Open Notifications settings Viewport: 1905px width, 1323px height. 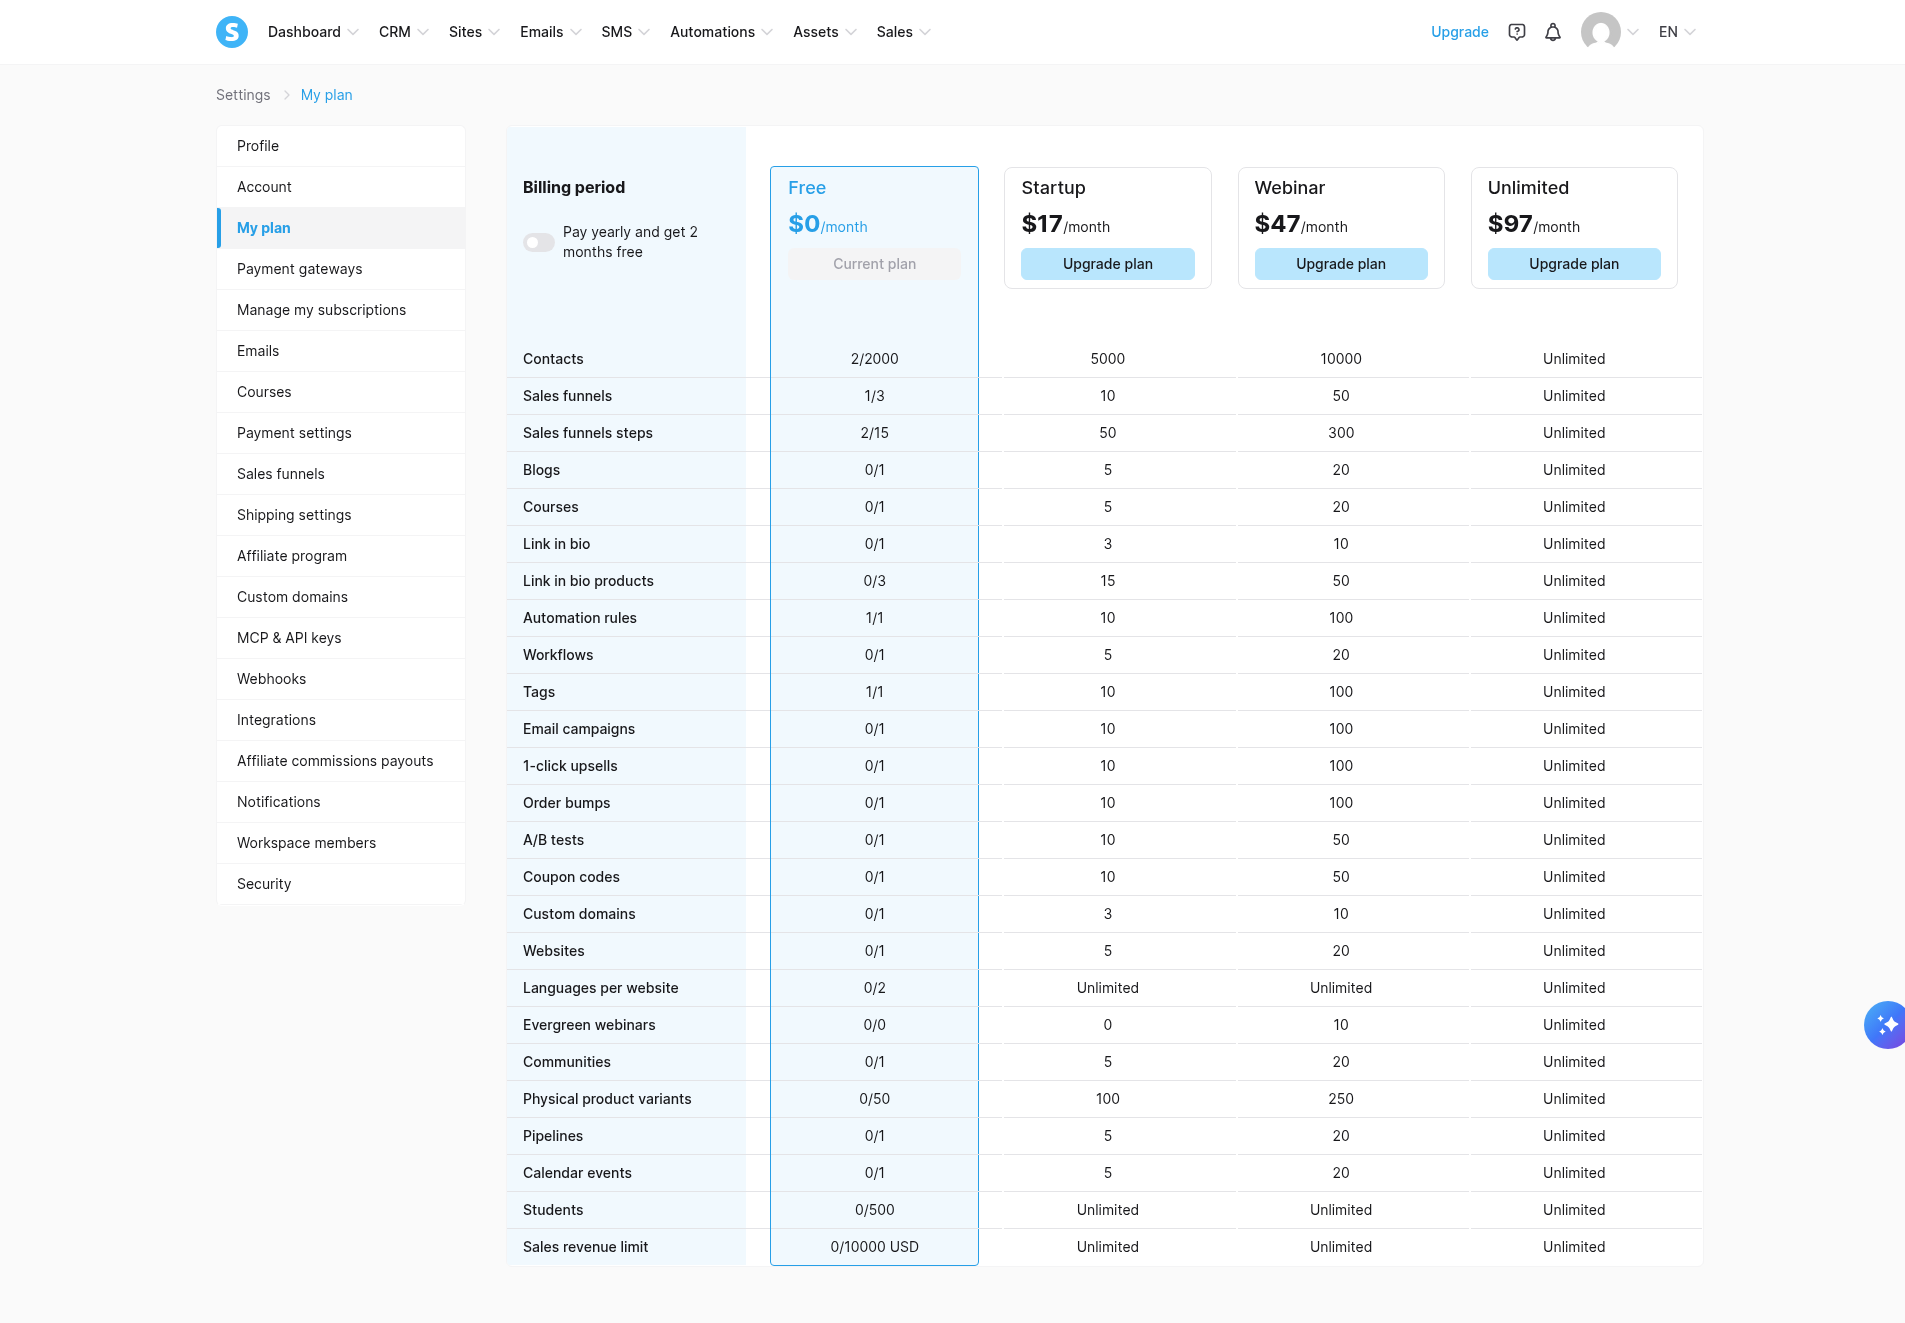coord(341,802)
